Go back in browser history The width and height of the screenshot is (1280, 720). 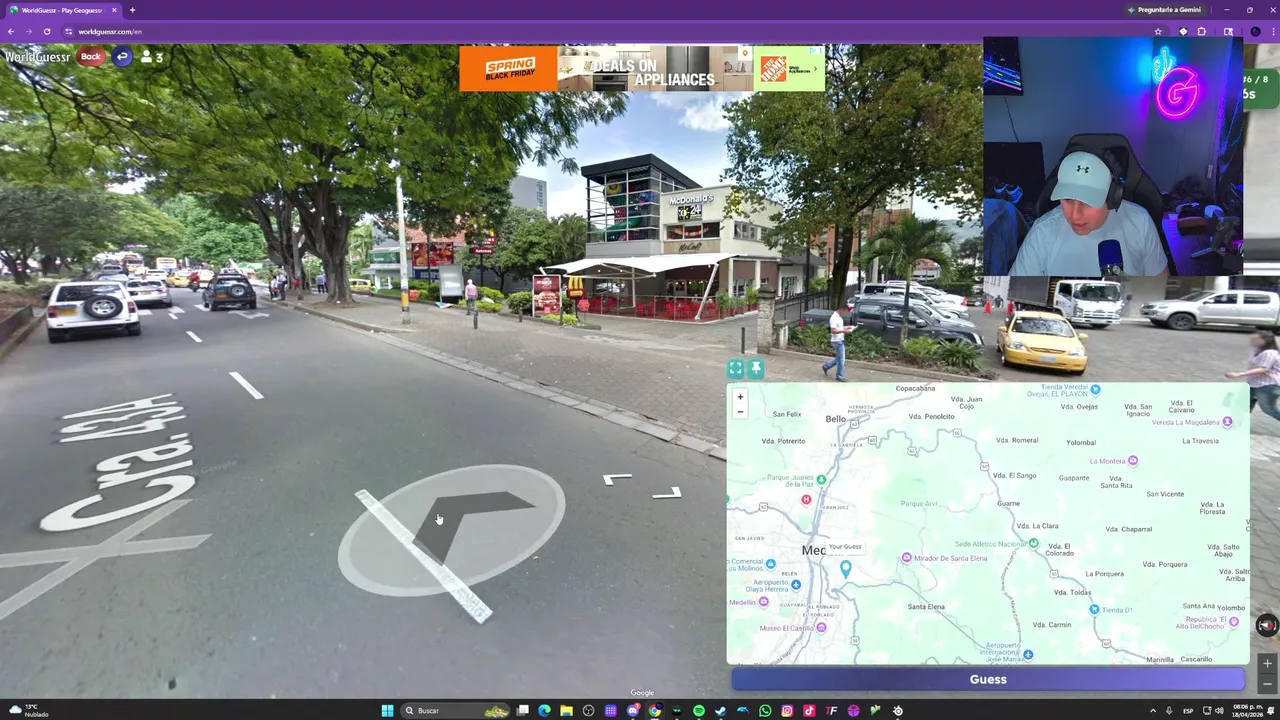click(11, 31)
